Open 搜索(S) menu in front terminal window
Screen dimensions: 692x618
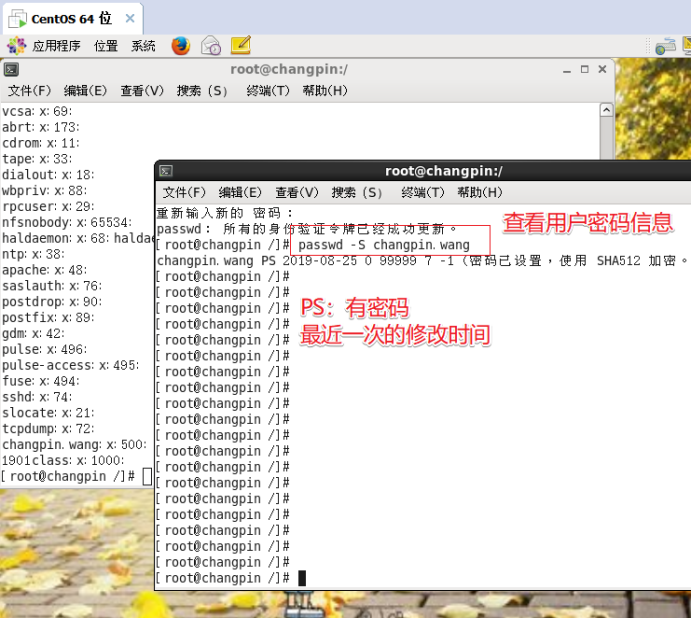357,192
